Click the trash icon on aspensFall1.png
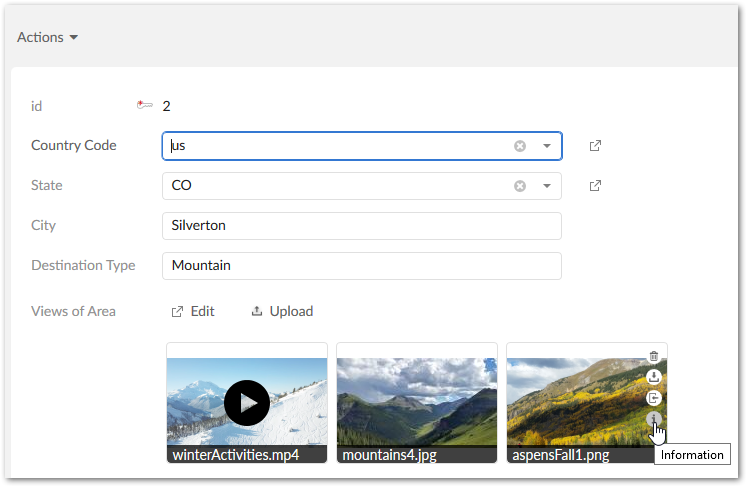This screenshot has height=487, width=747. pyautogui.click(x=654, y=356)
